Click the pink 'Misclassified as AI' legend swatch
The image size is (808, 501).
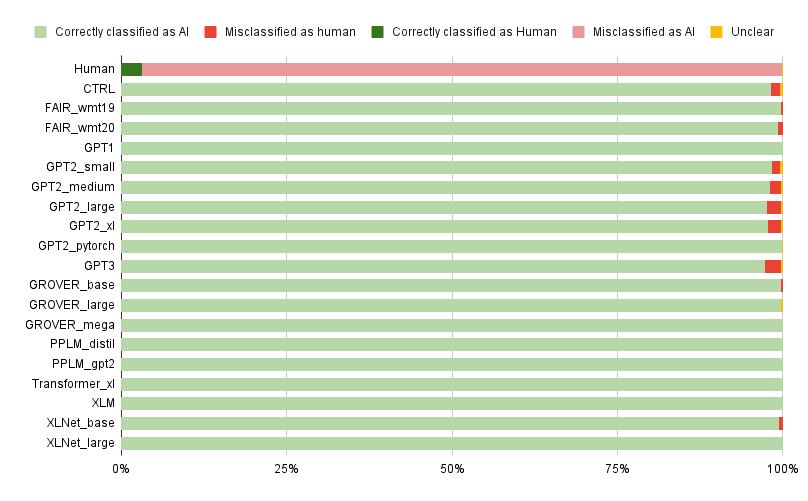click(578, 32)
